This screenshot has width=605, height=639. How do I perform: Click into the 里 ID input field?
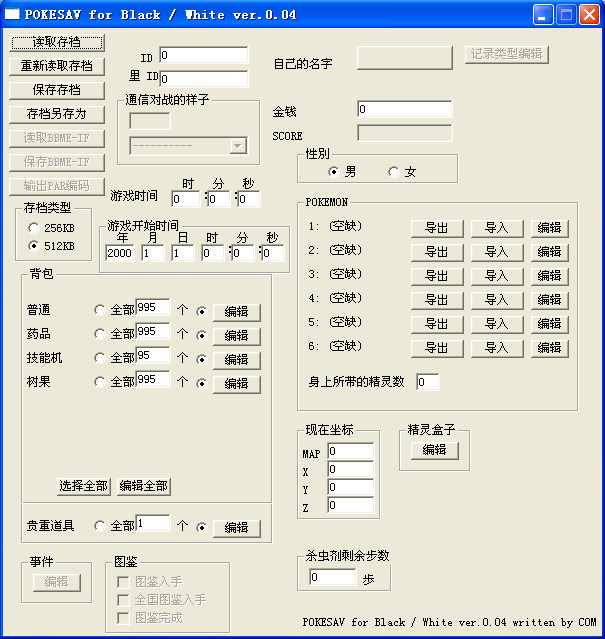tap(203, 79)
